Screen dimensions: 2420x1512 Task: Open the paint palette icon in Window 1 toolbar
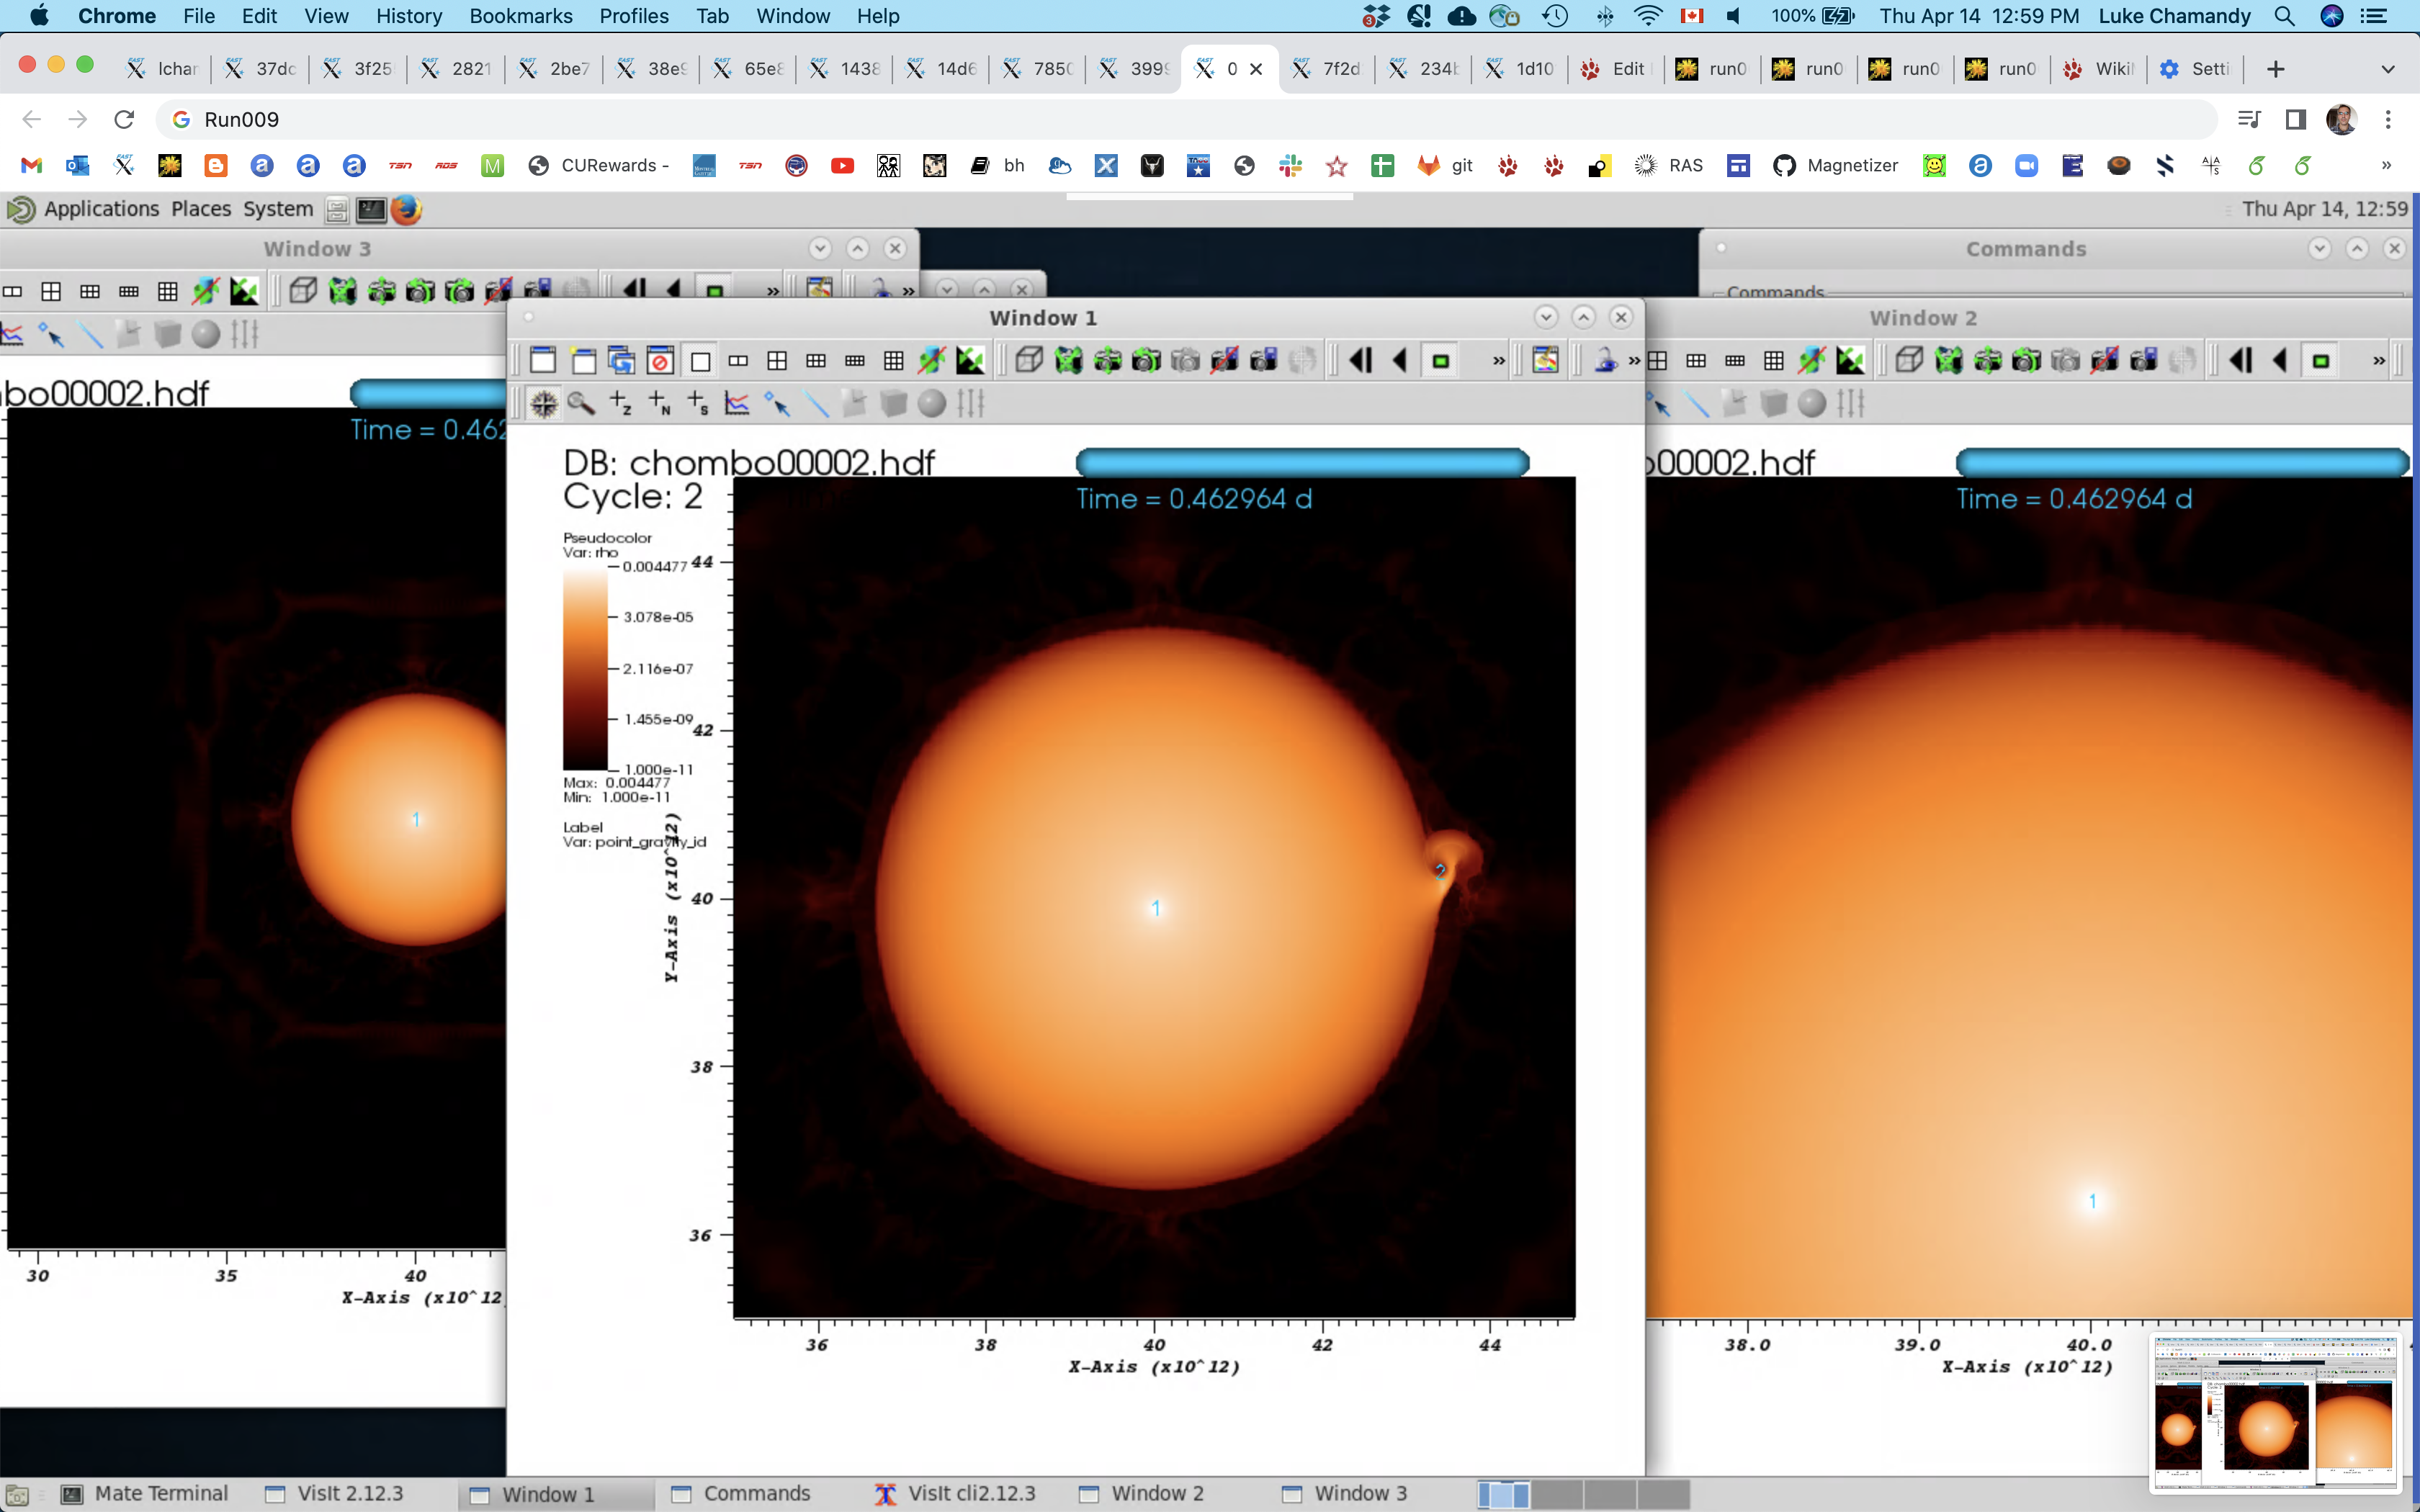click(1545, 361)
